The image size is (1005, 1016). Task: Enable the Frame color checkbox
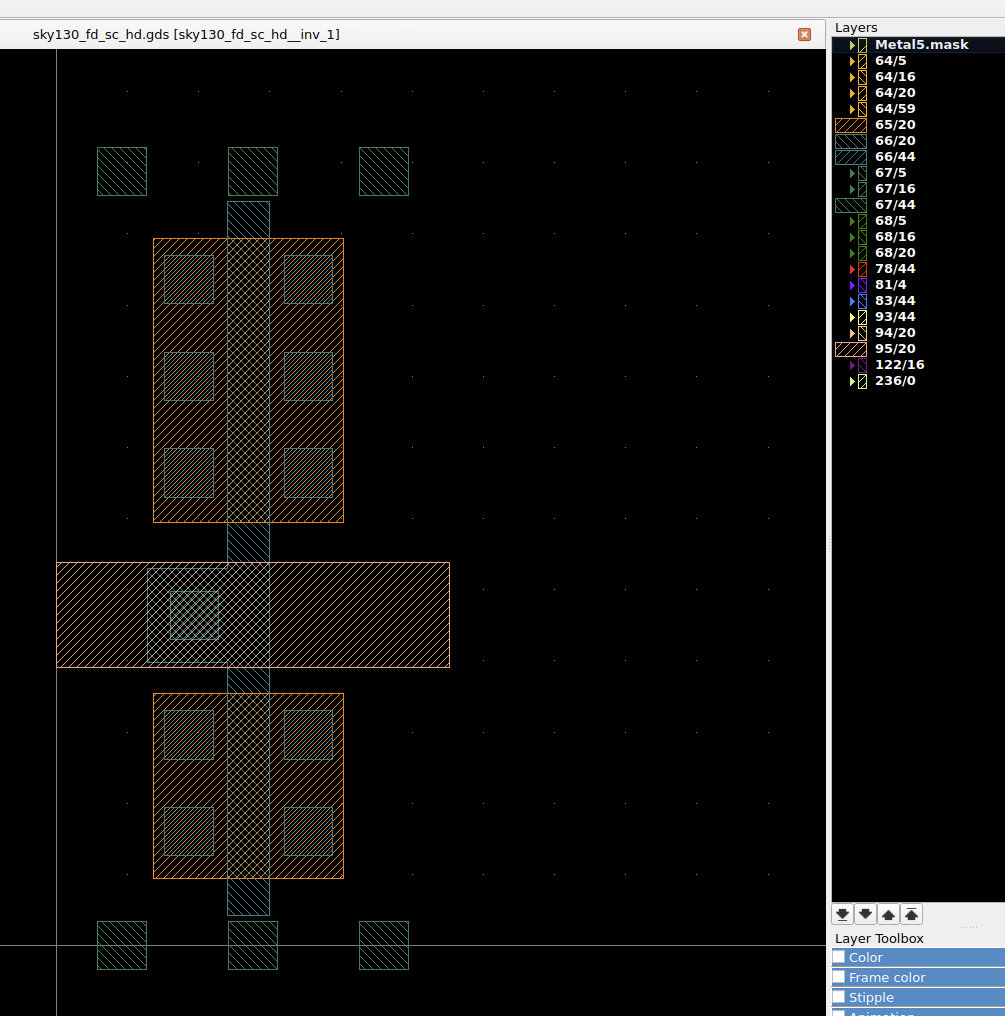(x=839, y=977)
